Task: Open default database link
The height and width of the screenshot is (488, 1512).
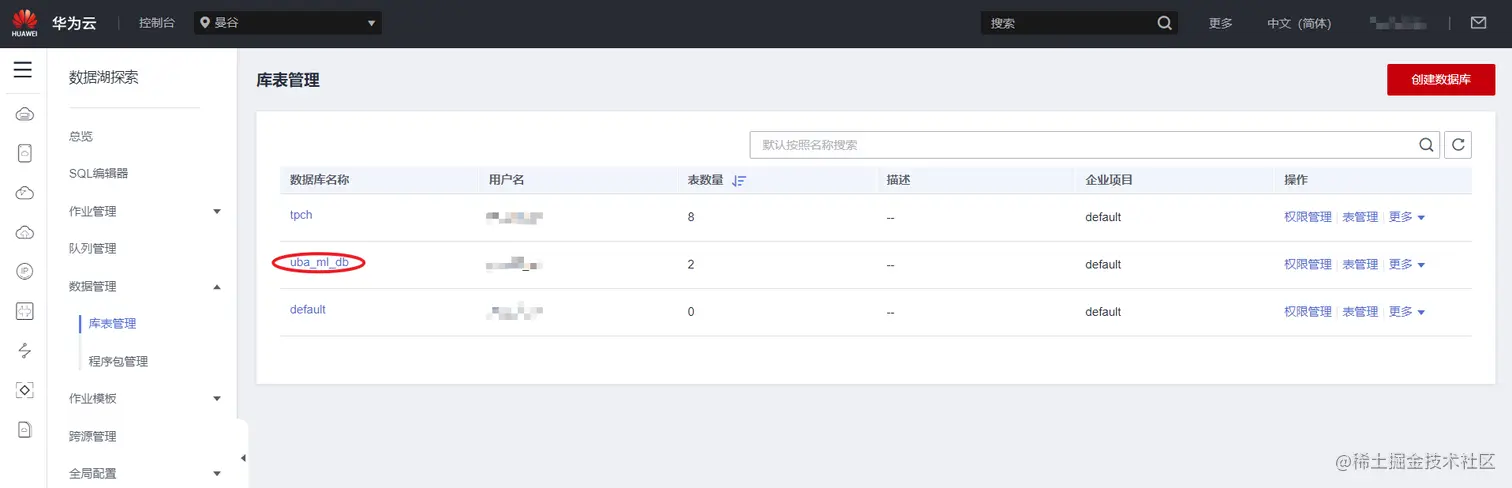Action: pyautogui.click(x=308, y=310)
